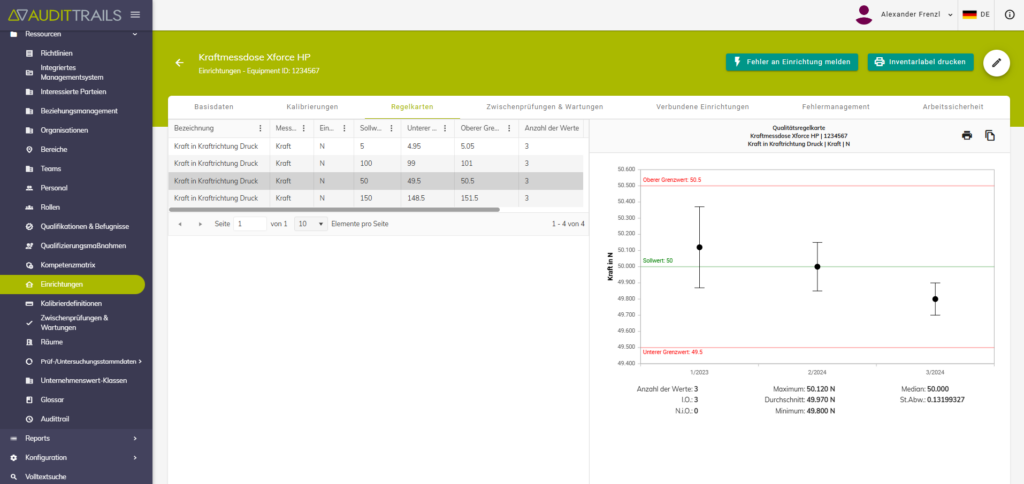Click Fehler an Einrichtung melden button

pyautogui.click(x=791, y=62)
